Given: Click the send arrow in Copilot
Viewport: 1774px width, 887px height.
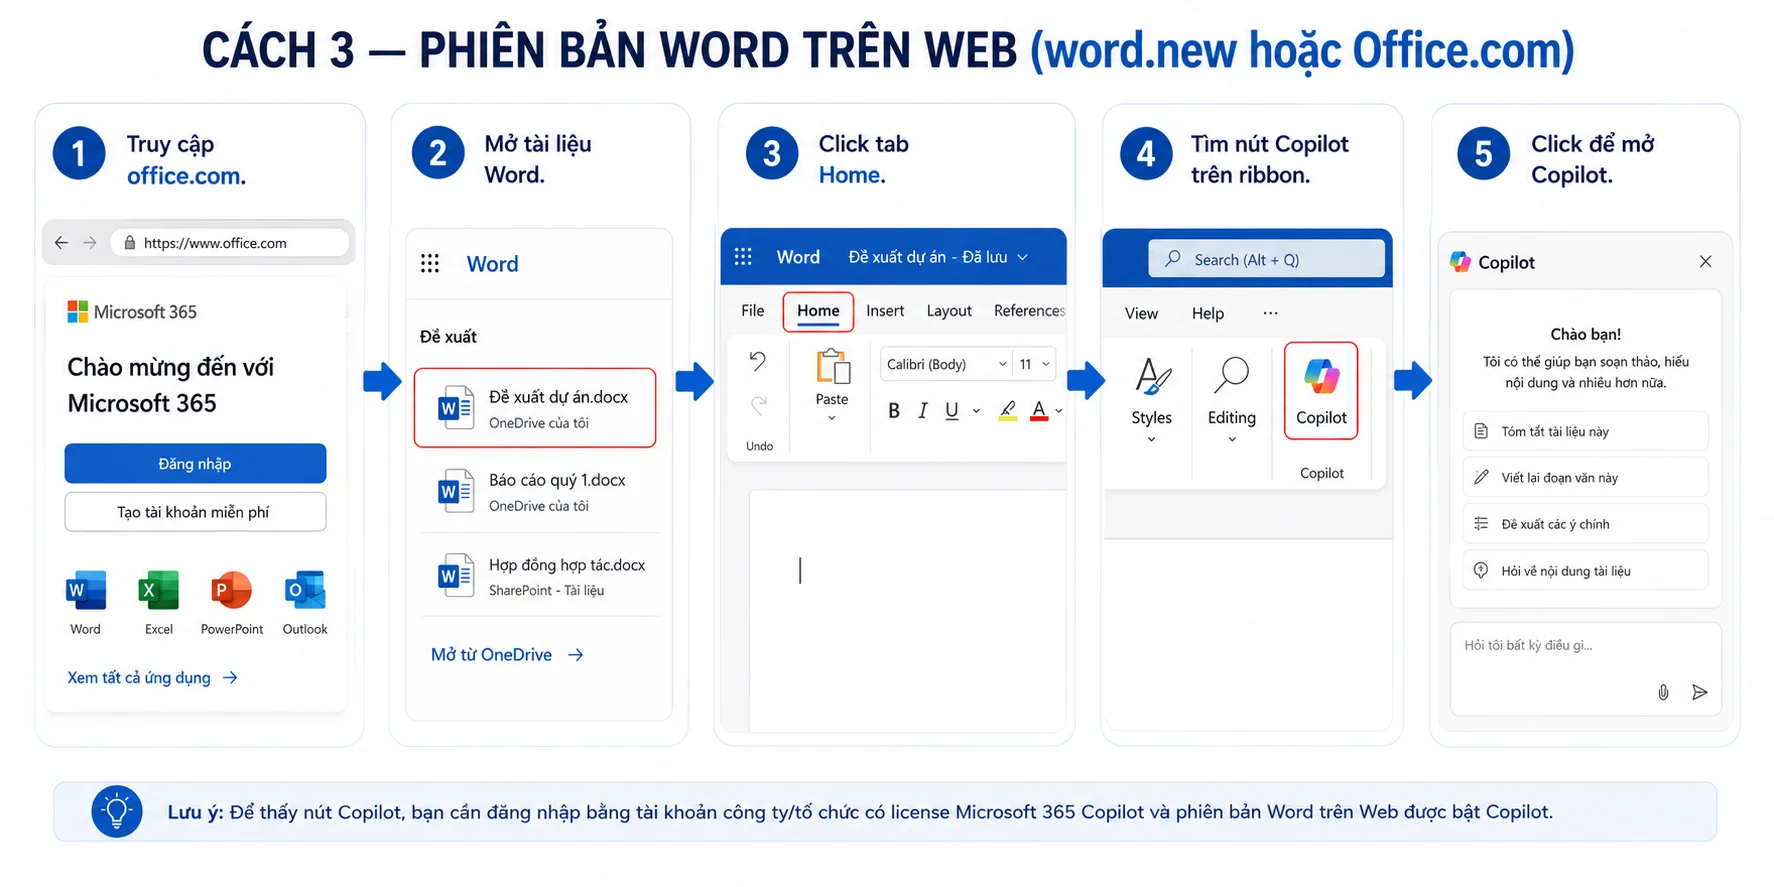Looking at the screenshot, I should click(x=1699, y=692).
